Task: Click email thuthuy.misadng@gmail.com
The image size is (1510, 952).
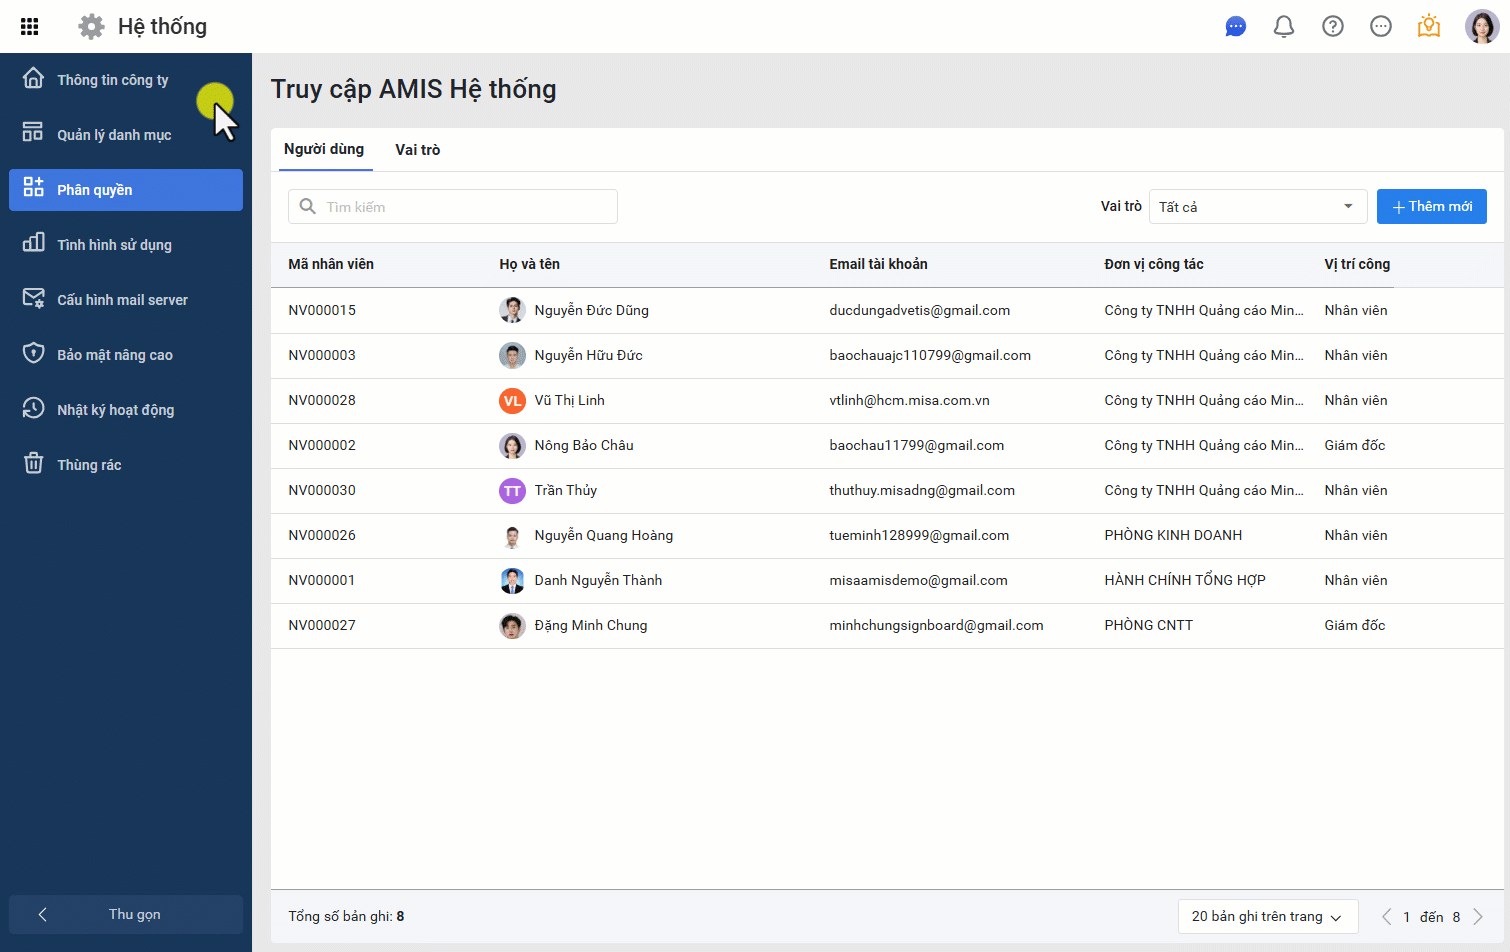Action: [x=922, y=490]
